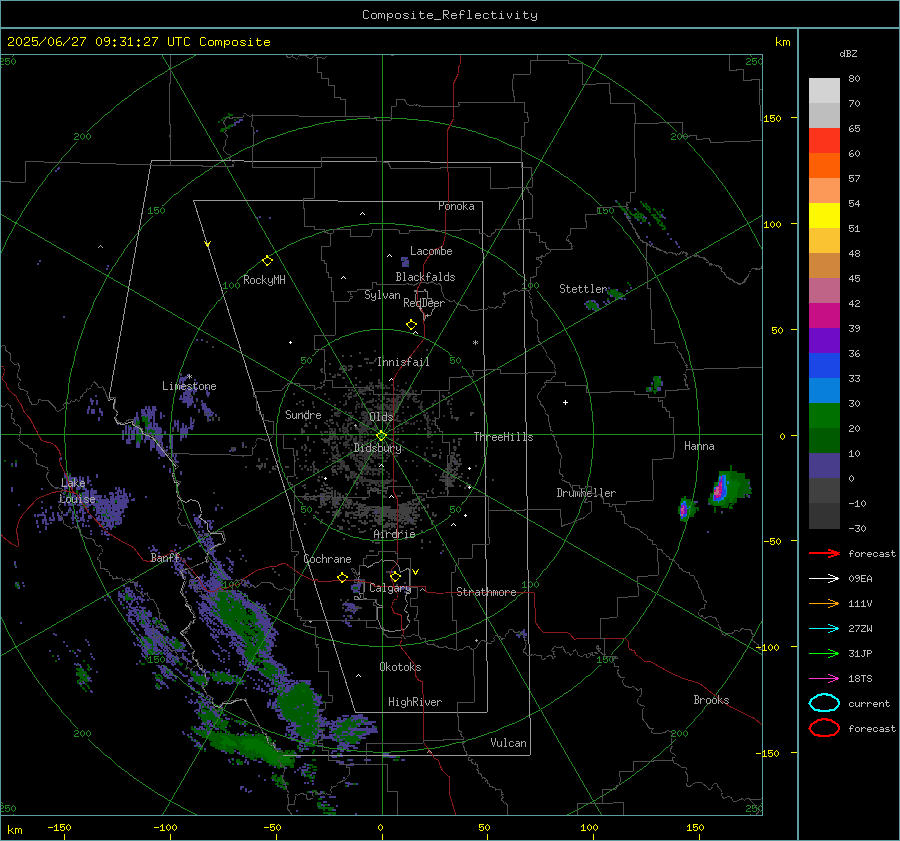
Task: Click the Brooks label
Action: [x=711, y=700]
